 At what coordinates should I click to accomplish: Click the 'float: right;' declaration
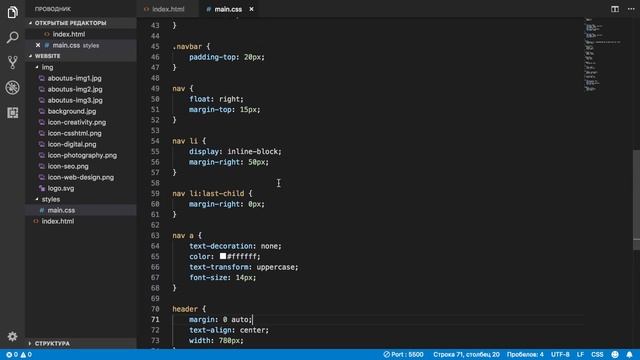[x=216, y=99]
